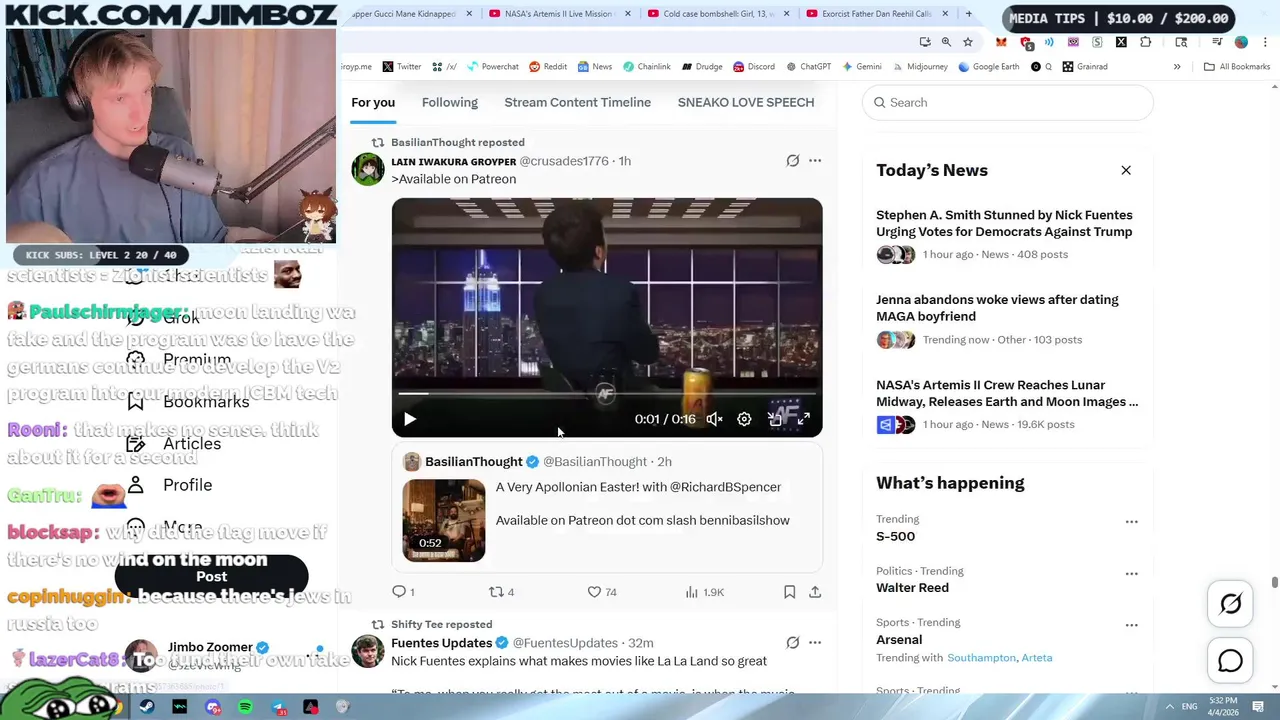Open the Reddit bookmark
This screenshot has height=720, width=1280.
547,67
